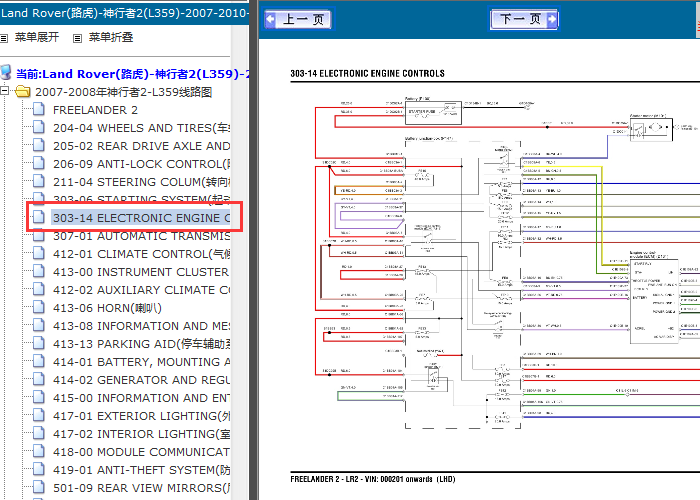
Task: Open 412-02 AUXILIARY CLIMATE page
Action: (x=142, y=290)
